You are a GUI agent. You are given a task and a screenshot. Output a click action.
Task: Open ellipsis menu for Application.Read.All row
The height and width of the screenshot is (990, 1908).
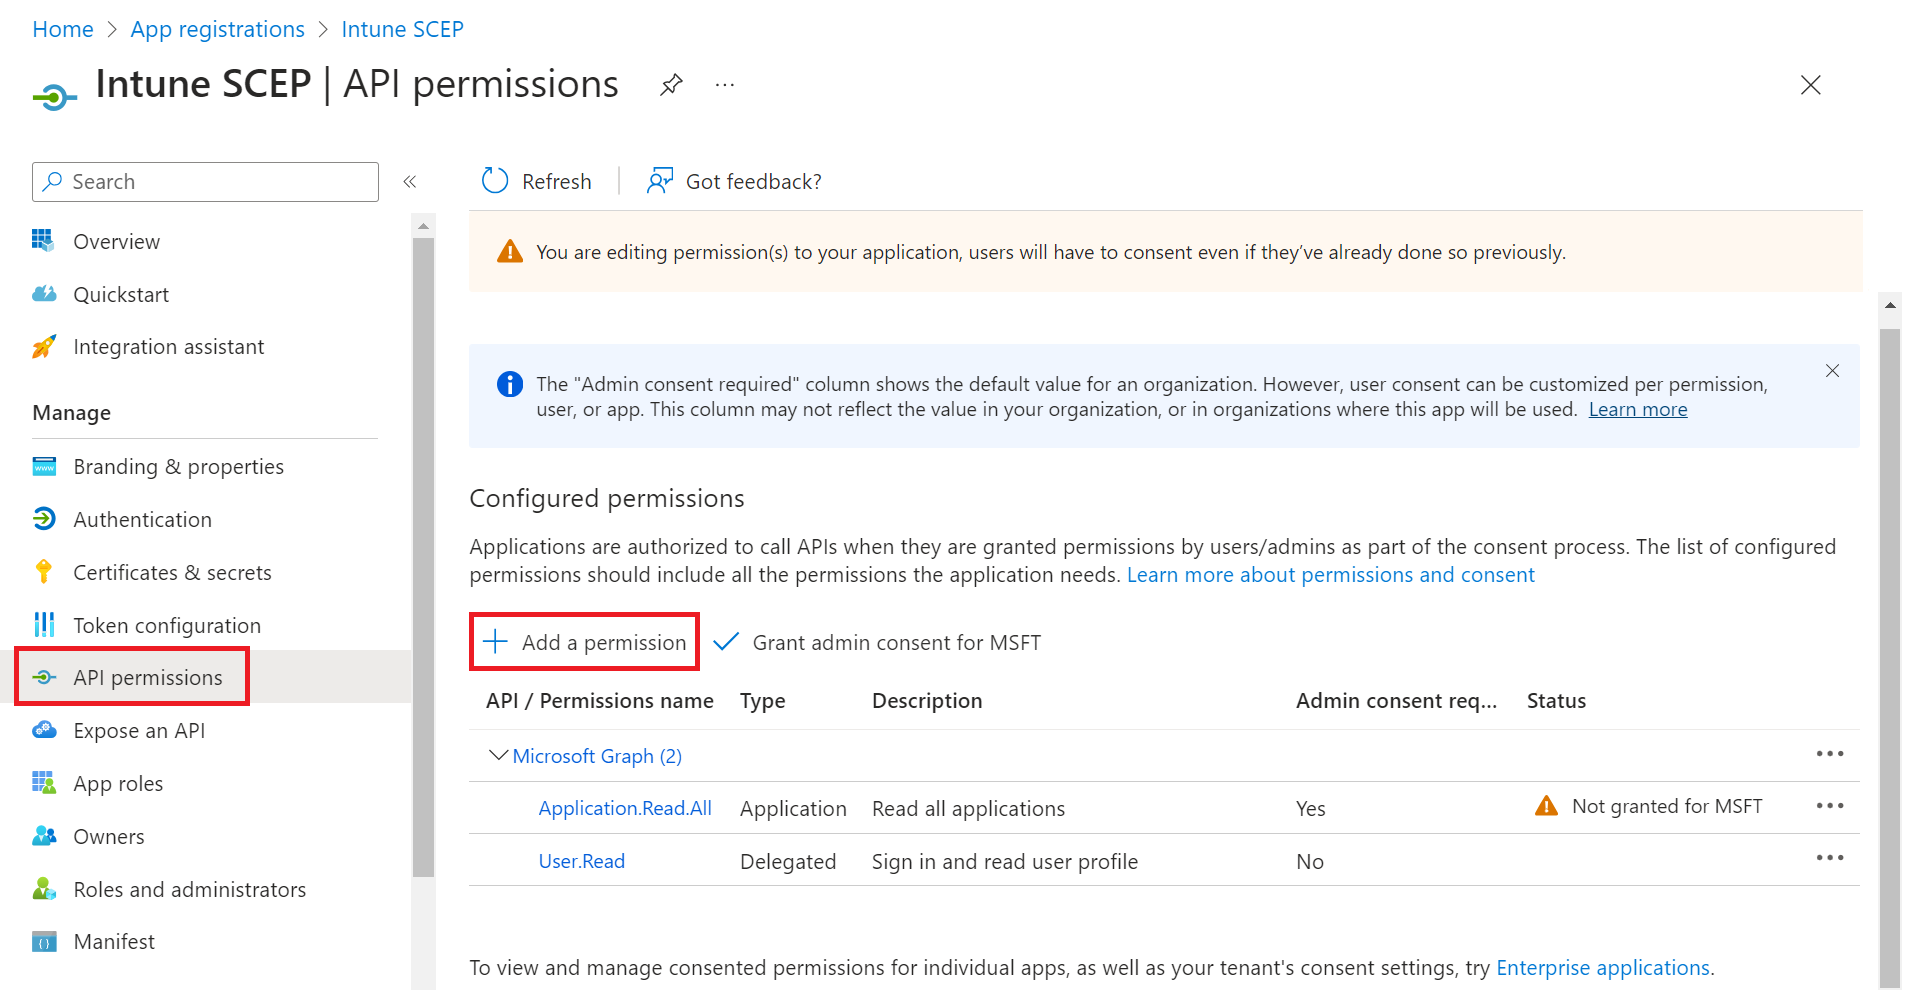point(1830,806)
